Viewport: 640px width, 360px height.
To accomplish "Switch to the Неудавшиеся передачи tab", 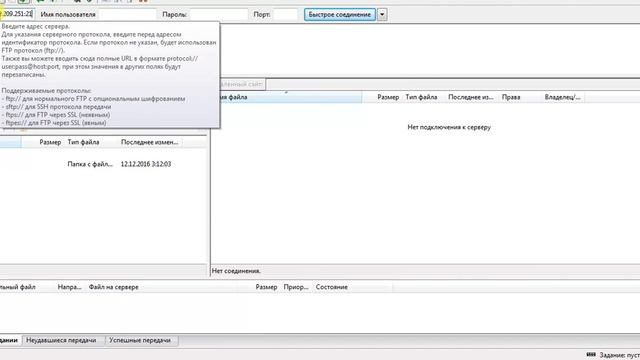I will [x=61, y=340].
